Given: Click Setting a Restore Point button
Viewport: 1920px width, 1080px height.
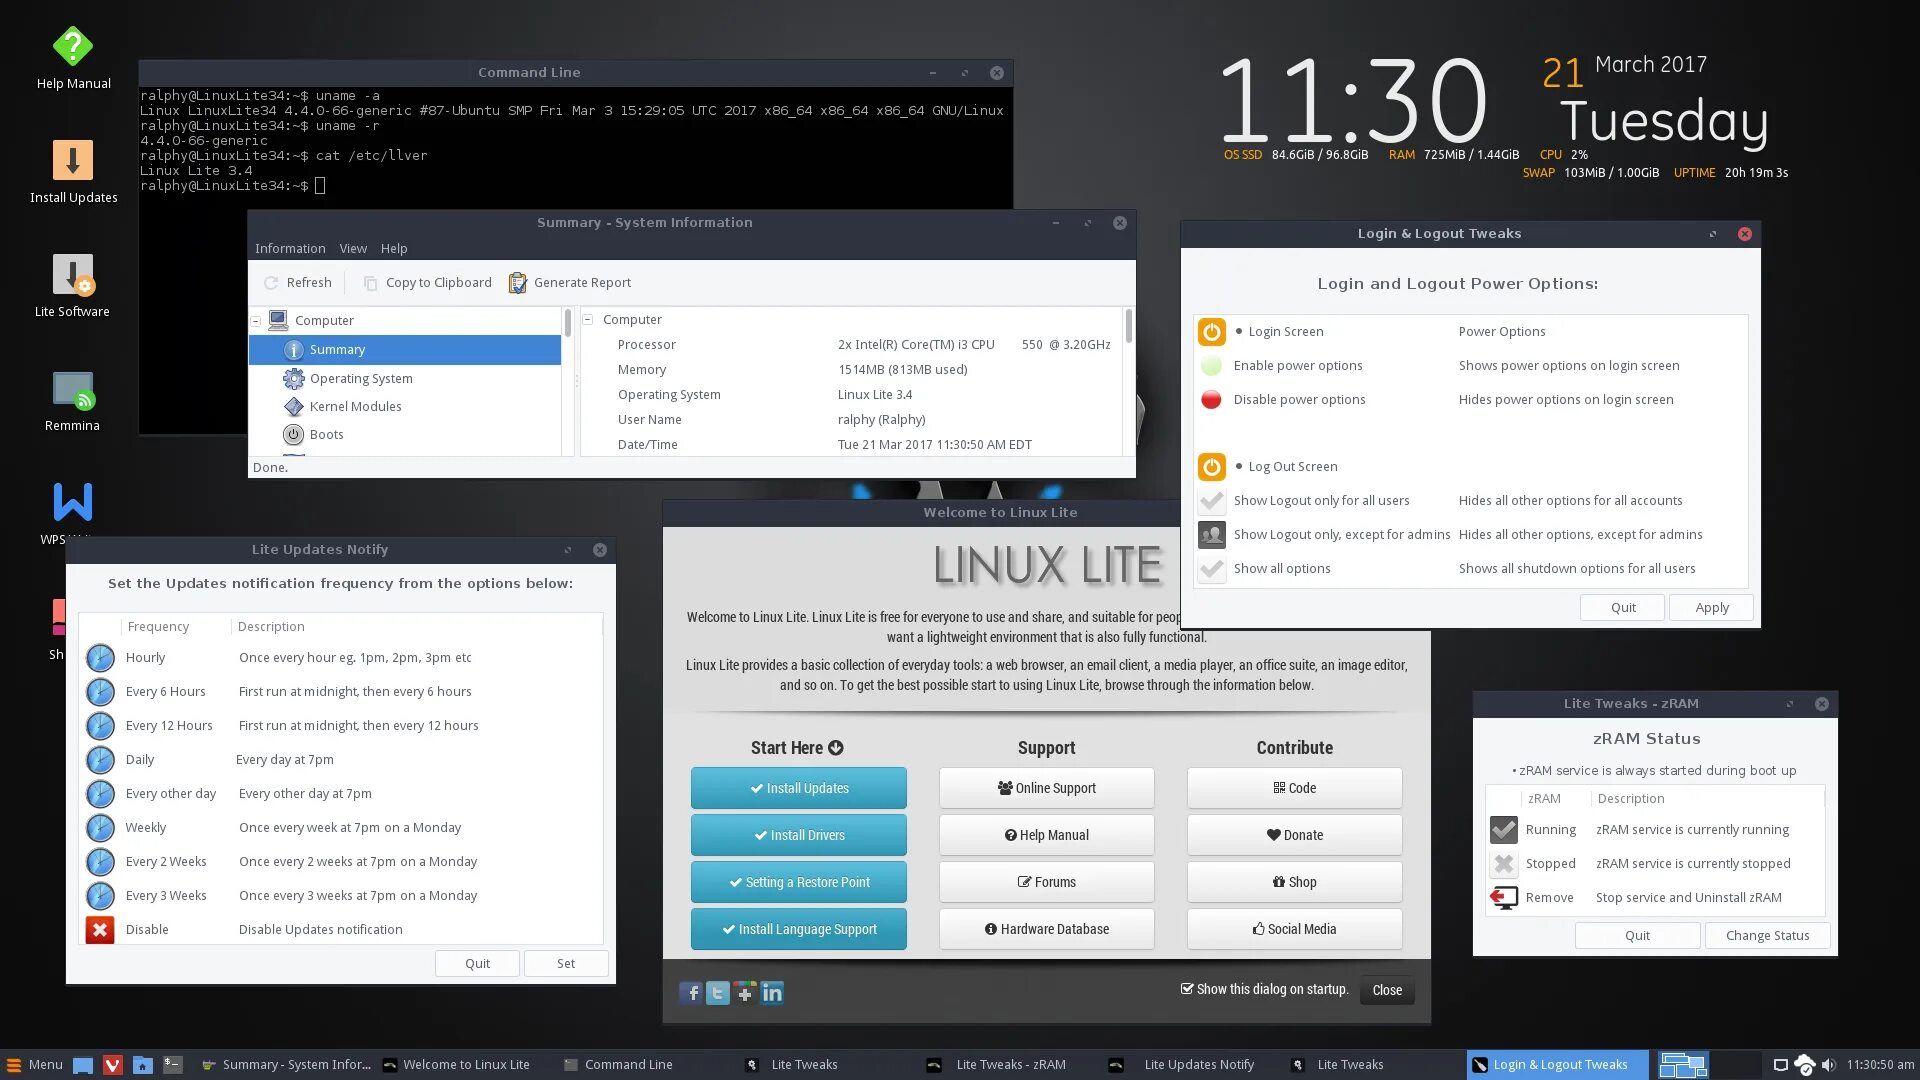Looking at the screenshot, I should click(799, 883).
